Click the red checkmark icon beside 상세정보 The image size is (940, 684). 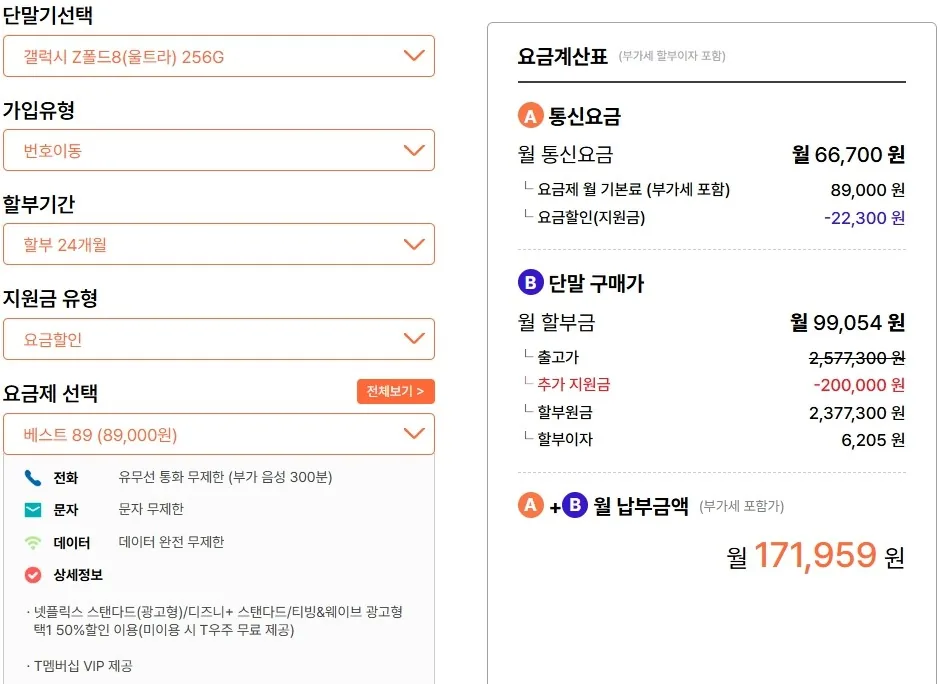pyautogui.click(x=33, y=575)
